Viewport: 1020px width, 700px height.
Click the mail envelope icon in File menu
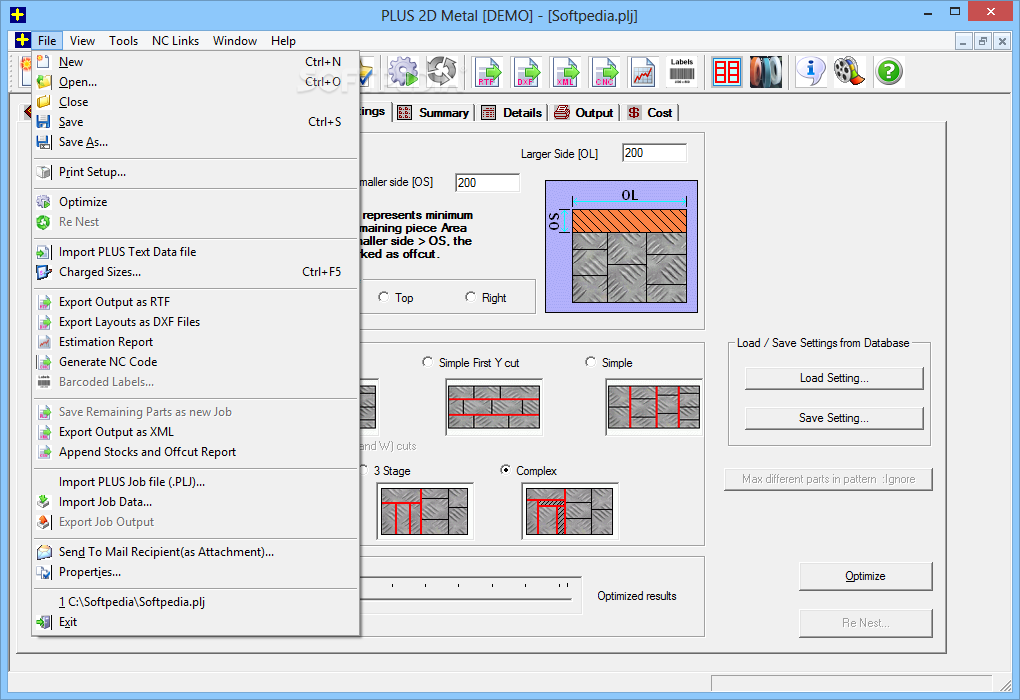pos(44,552)
